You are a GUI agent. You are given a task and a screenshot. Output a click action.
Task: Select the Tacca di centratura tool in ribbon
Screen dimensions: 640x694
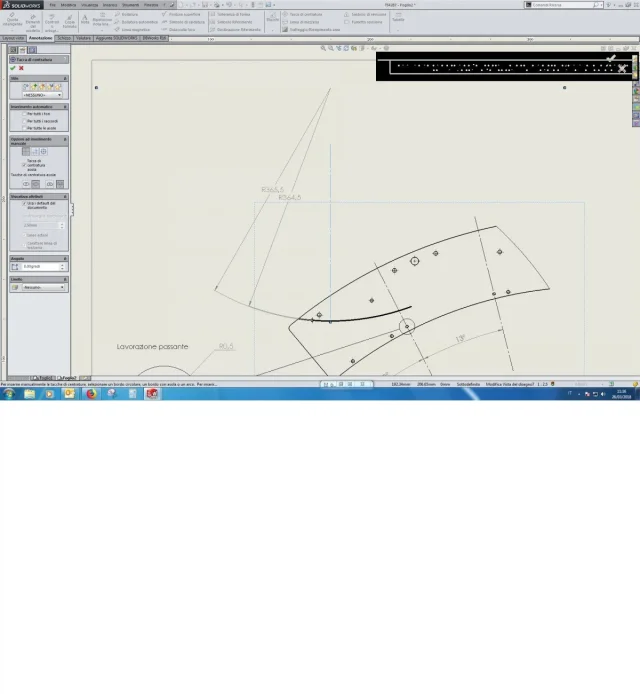[303, 15]
